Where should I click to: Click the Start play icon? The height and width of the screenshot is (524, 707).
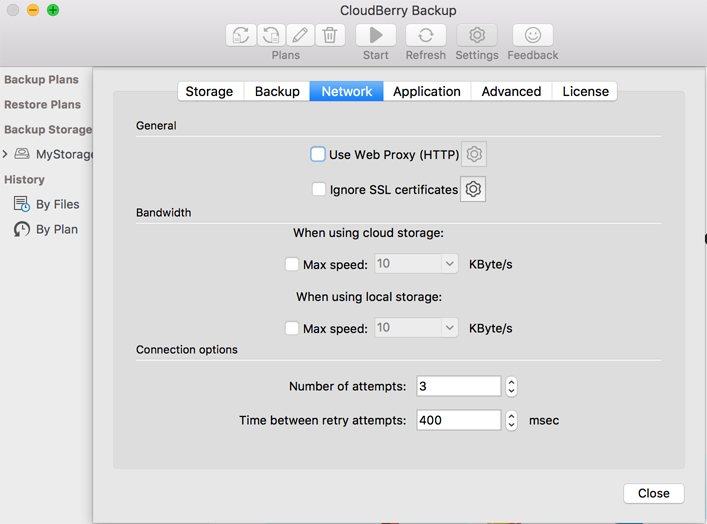[x=376, y=35]
